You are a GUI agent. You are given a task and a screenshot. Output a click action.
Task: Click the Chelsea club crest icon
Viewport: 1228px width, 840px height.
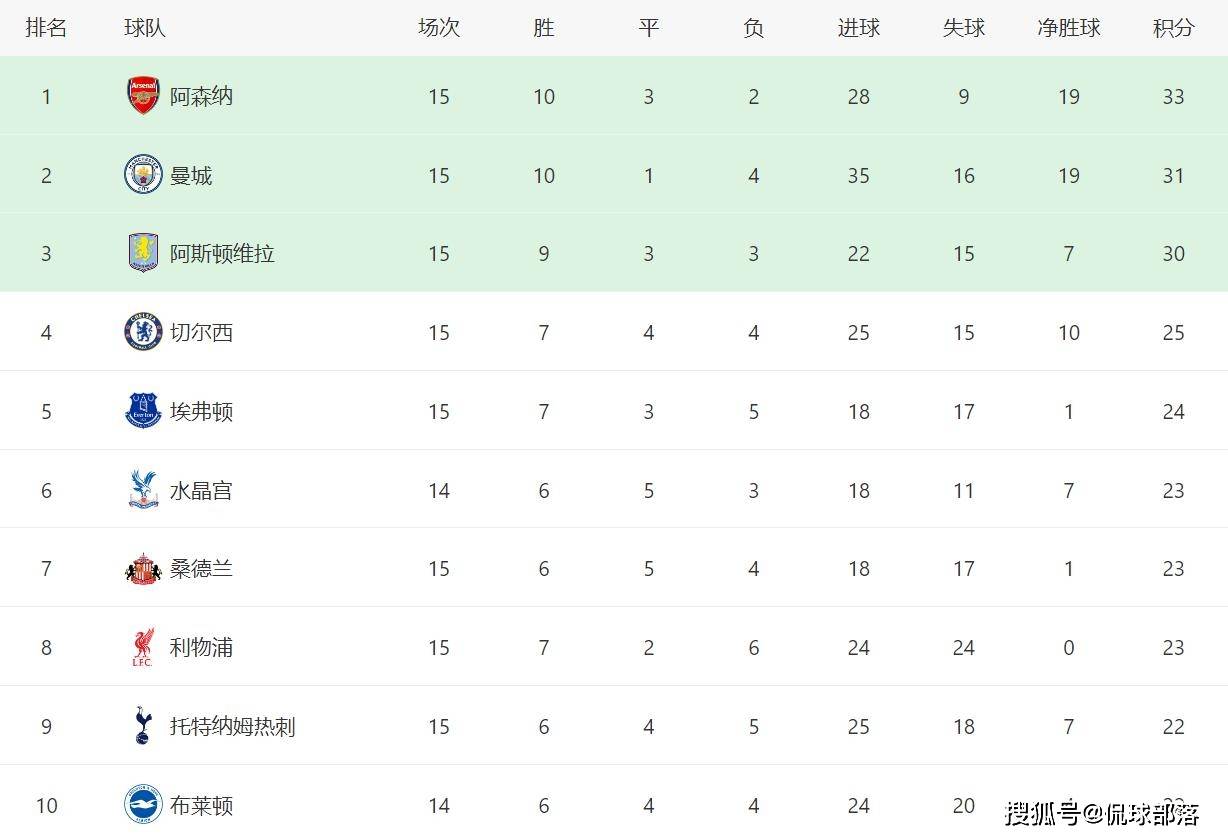pyautogui.click(x=143, y=332)
